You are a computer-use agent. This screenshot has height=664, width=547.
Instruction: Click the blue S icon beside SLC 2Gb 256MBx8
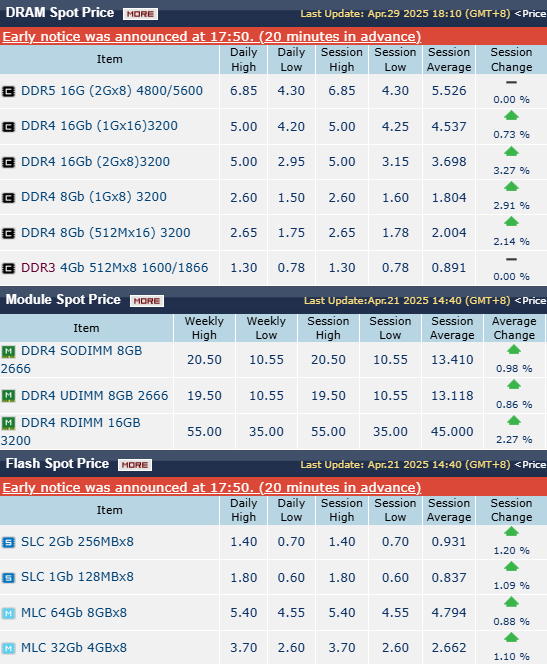tap(8, 542)
